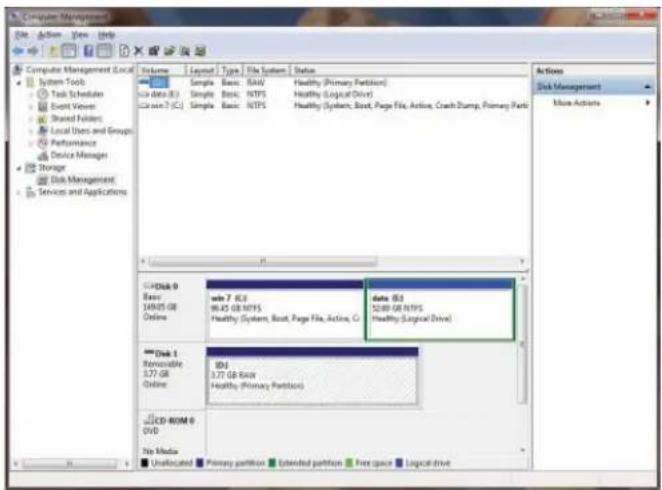The height and width of the screenshot is (490, 662).
Task: Click the last green toolbar settings icon
Action: (x=200, y=51)
